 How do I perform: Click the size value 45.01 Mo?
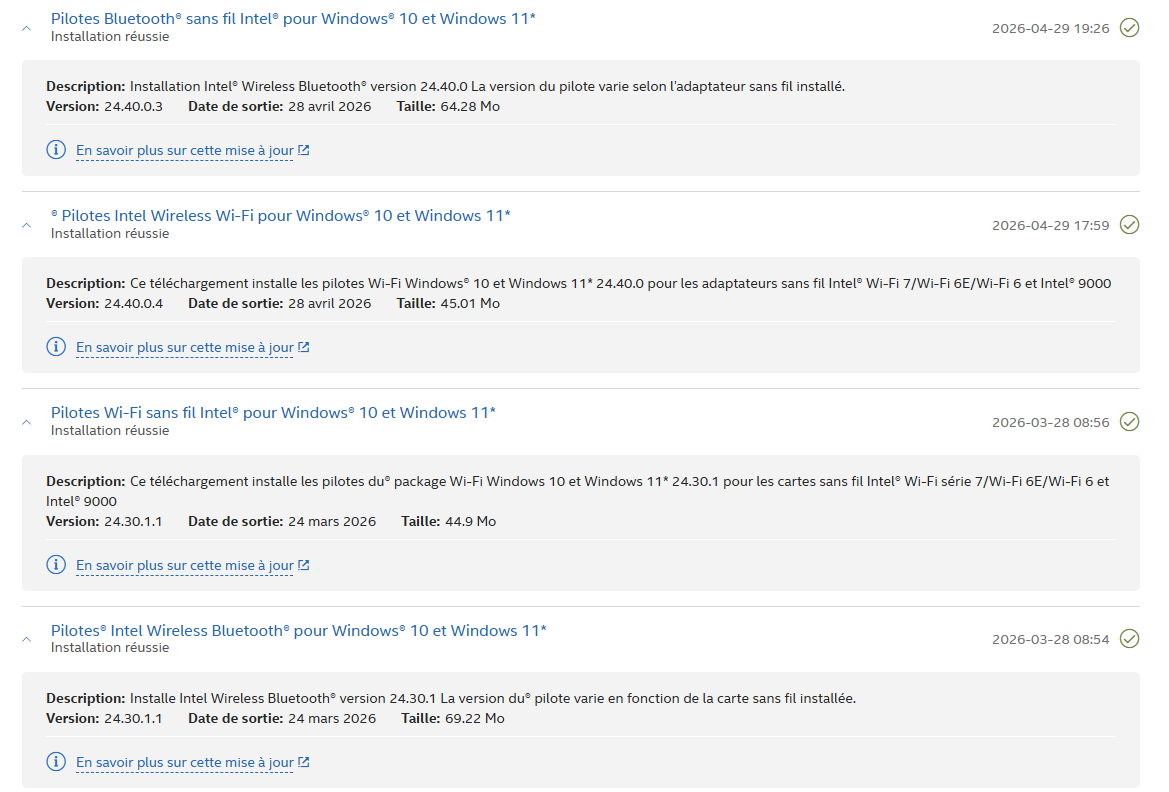pos(470,304)
